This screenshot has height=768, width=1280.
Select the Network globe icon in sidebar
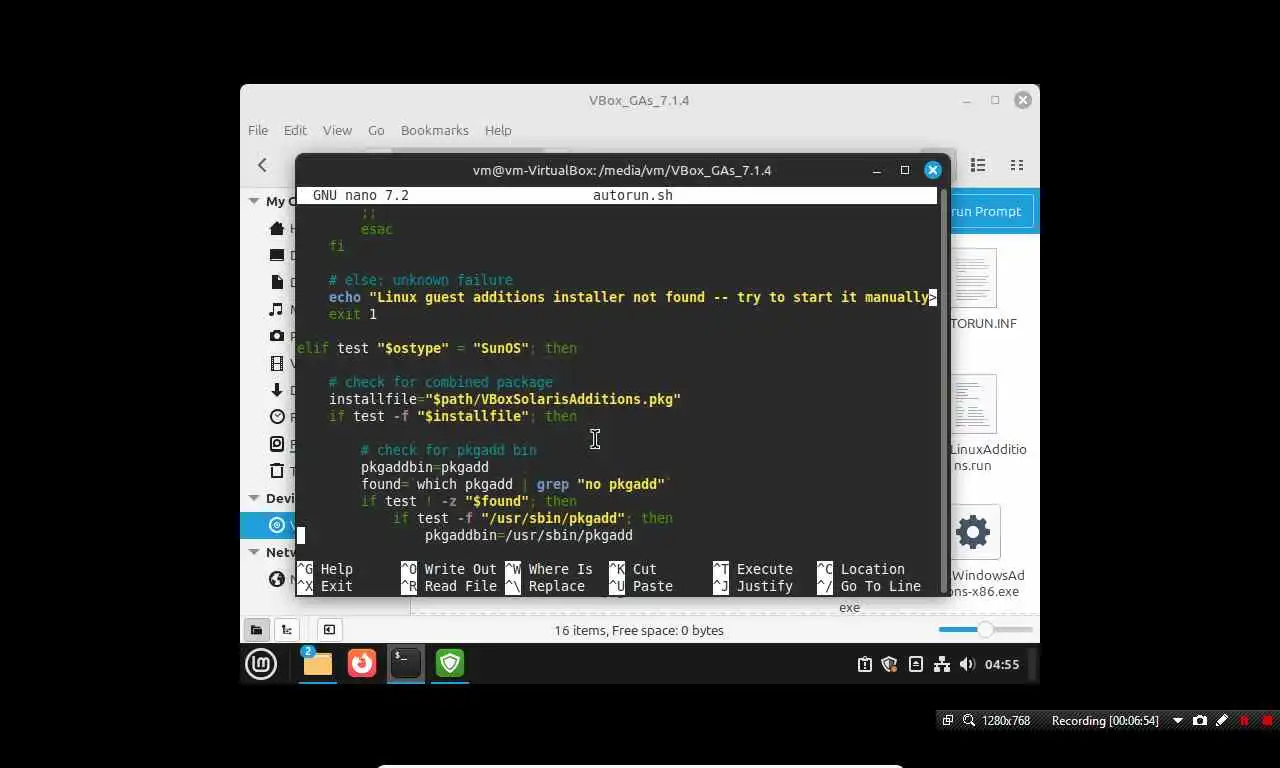[277, 579]
